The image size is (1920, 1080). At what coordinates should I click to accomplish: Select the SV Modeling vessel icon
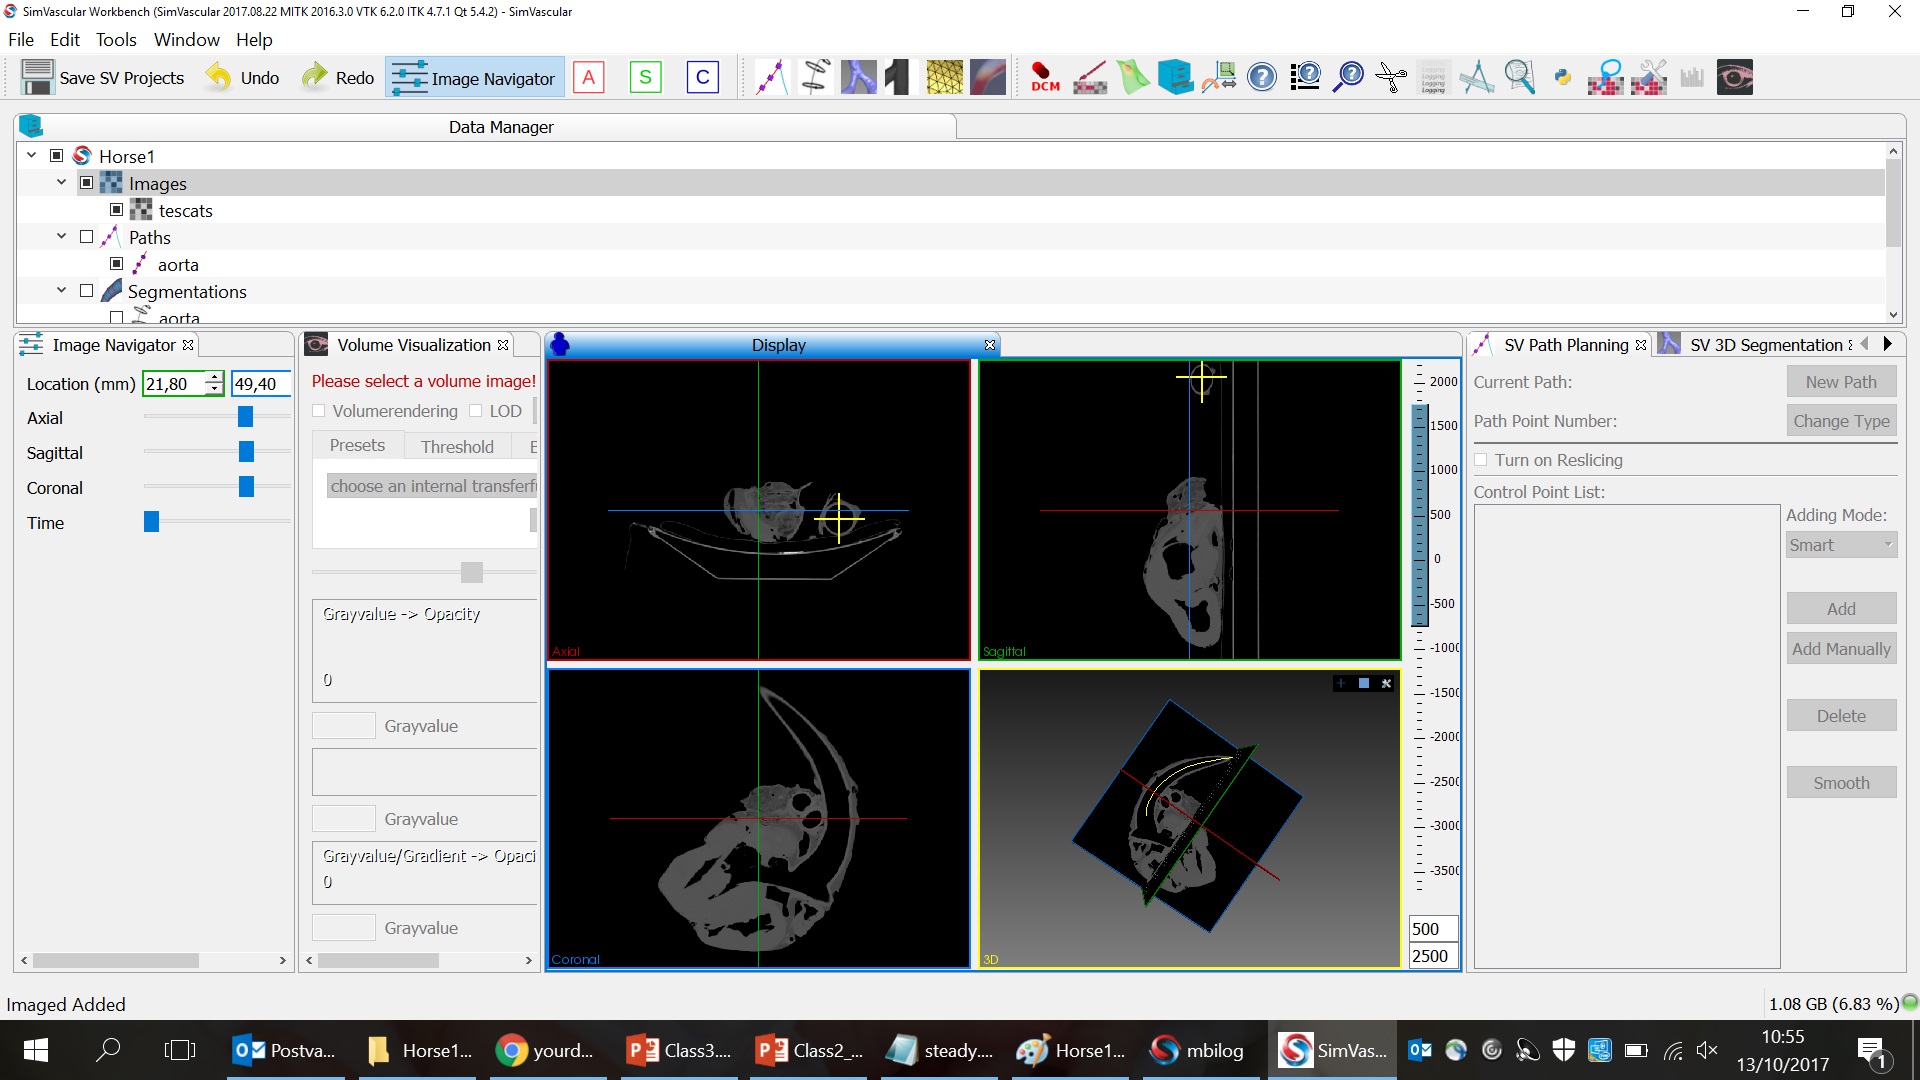coord(858,77)
